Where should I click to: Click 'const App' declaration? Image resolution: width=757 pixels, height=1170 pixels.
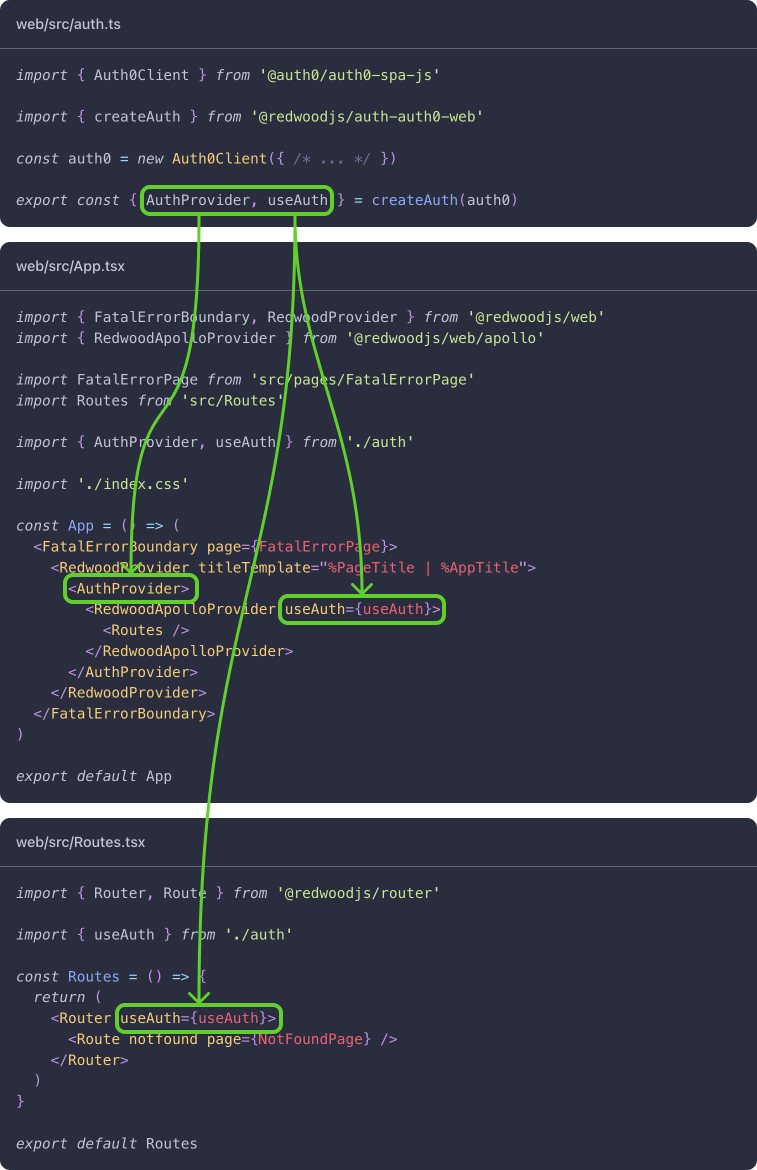point(55,526)
